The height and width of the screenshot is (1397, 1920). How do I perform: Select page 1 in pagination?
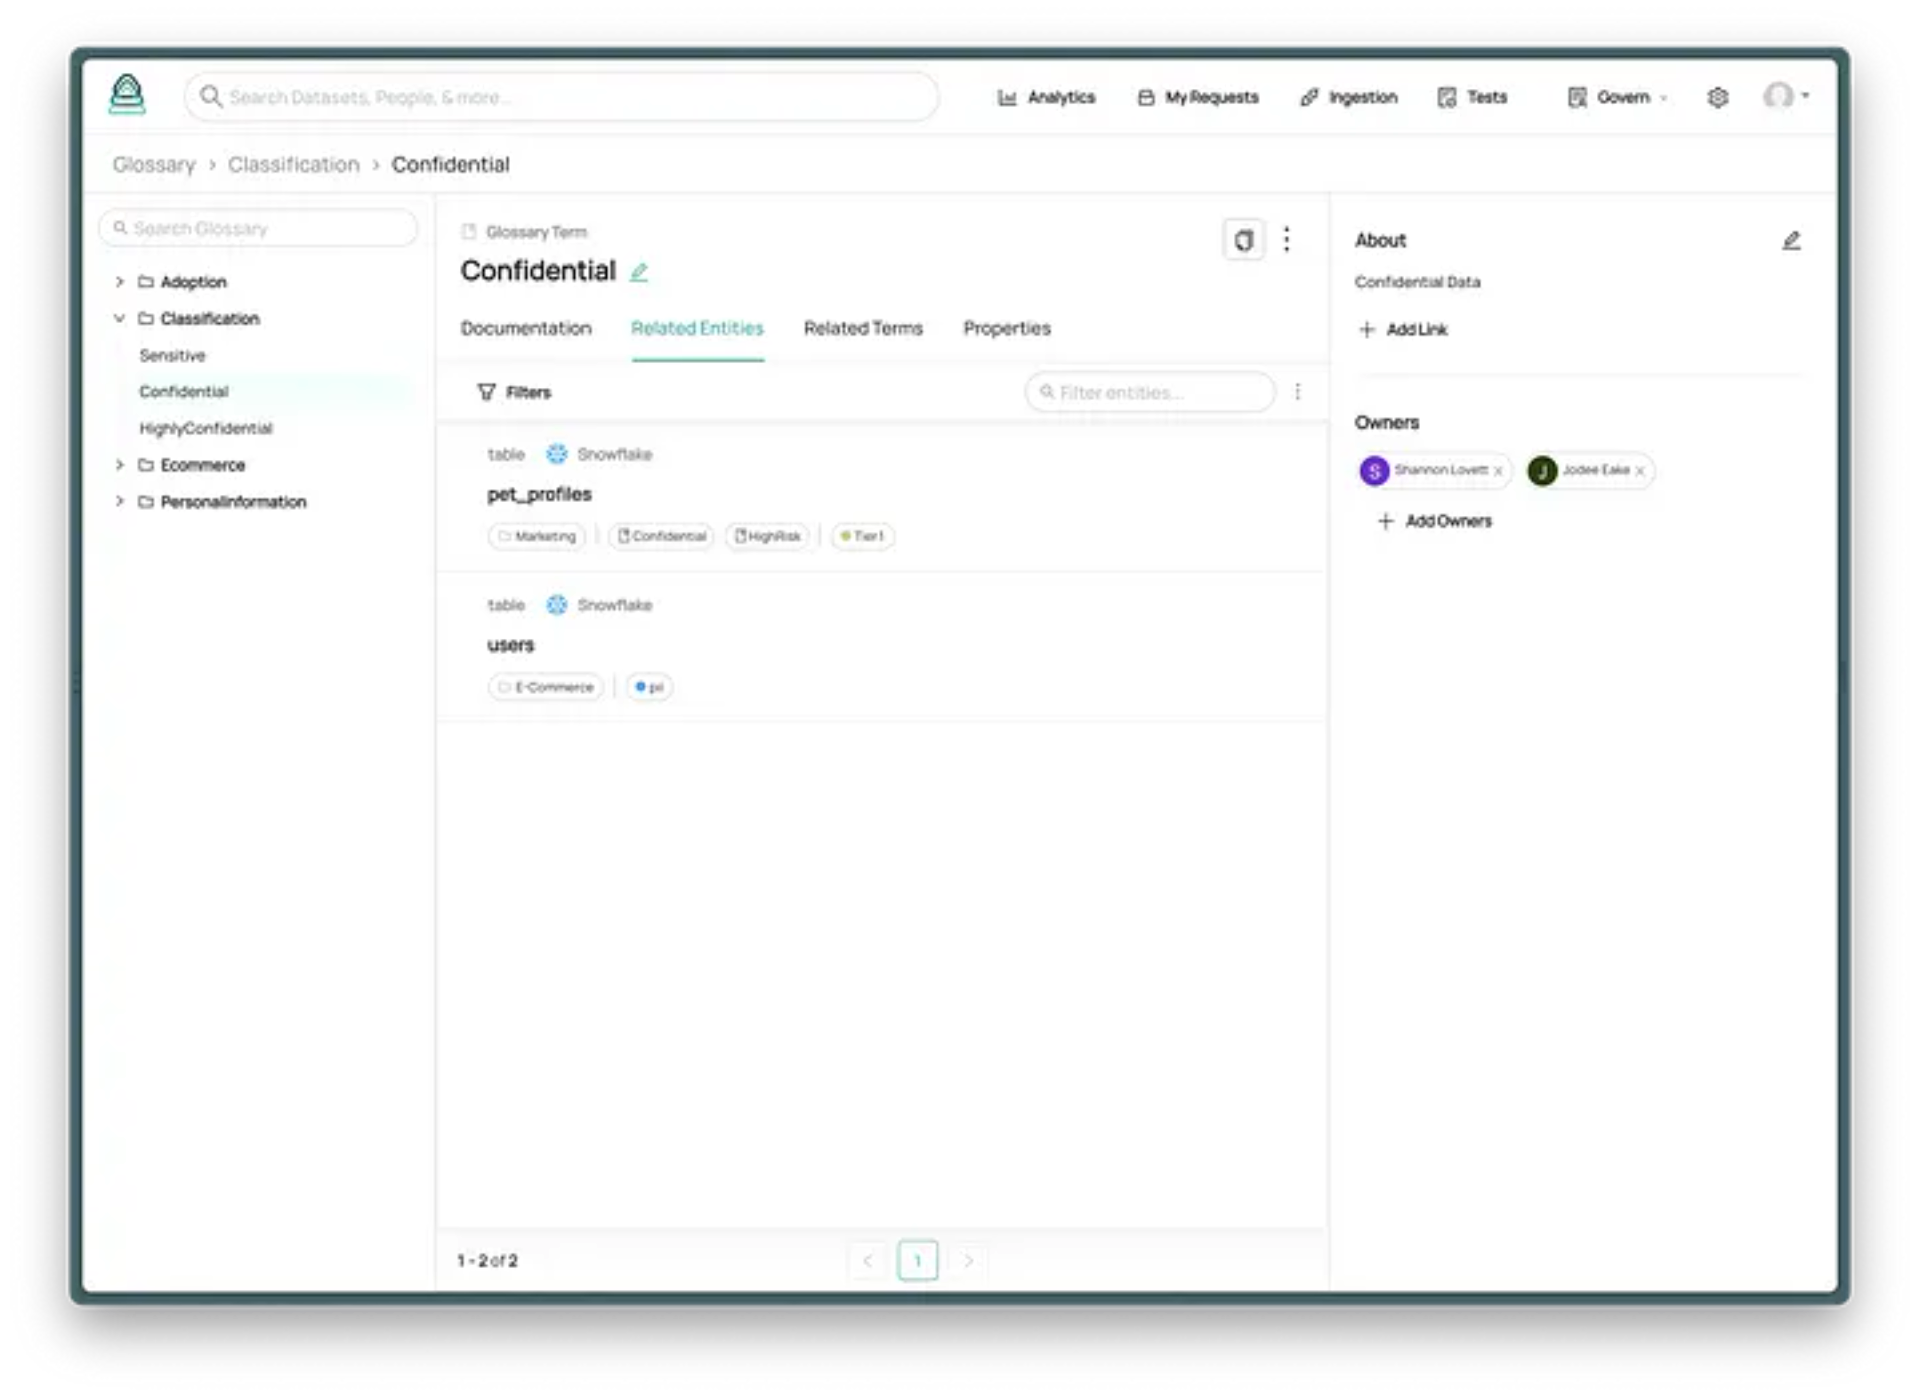click(x=917, y=1260)
